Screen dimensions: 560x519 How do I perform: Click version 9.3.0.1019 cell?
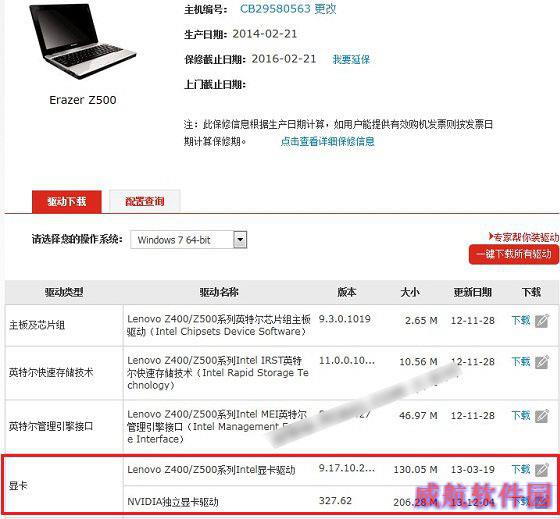coord(345,319)
